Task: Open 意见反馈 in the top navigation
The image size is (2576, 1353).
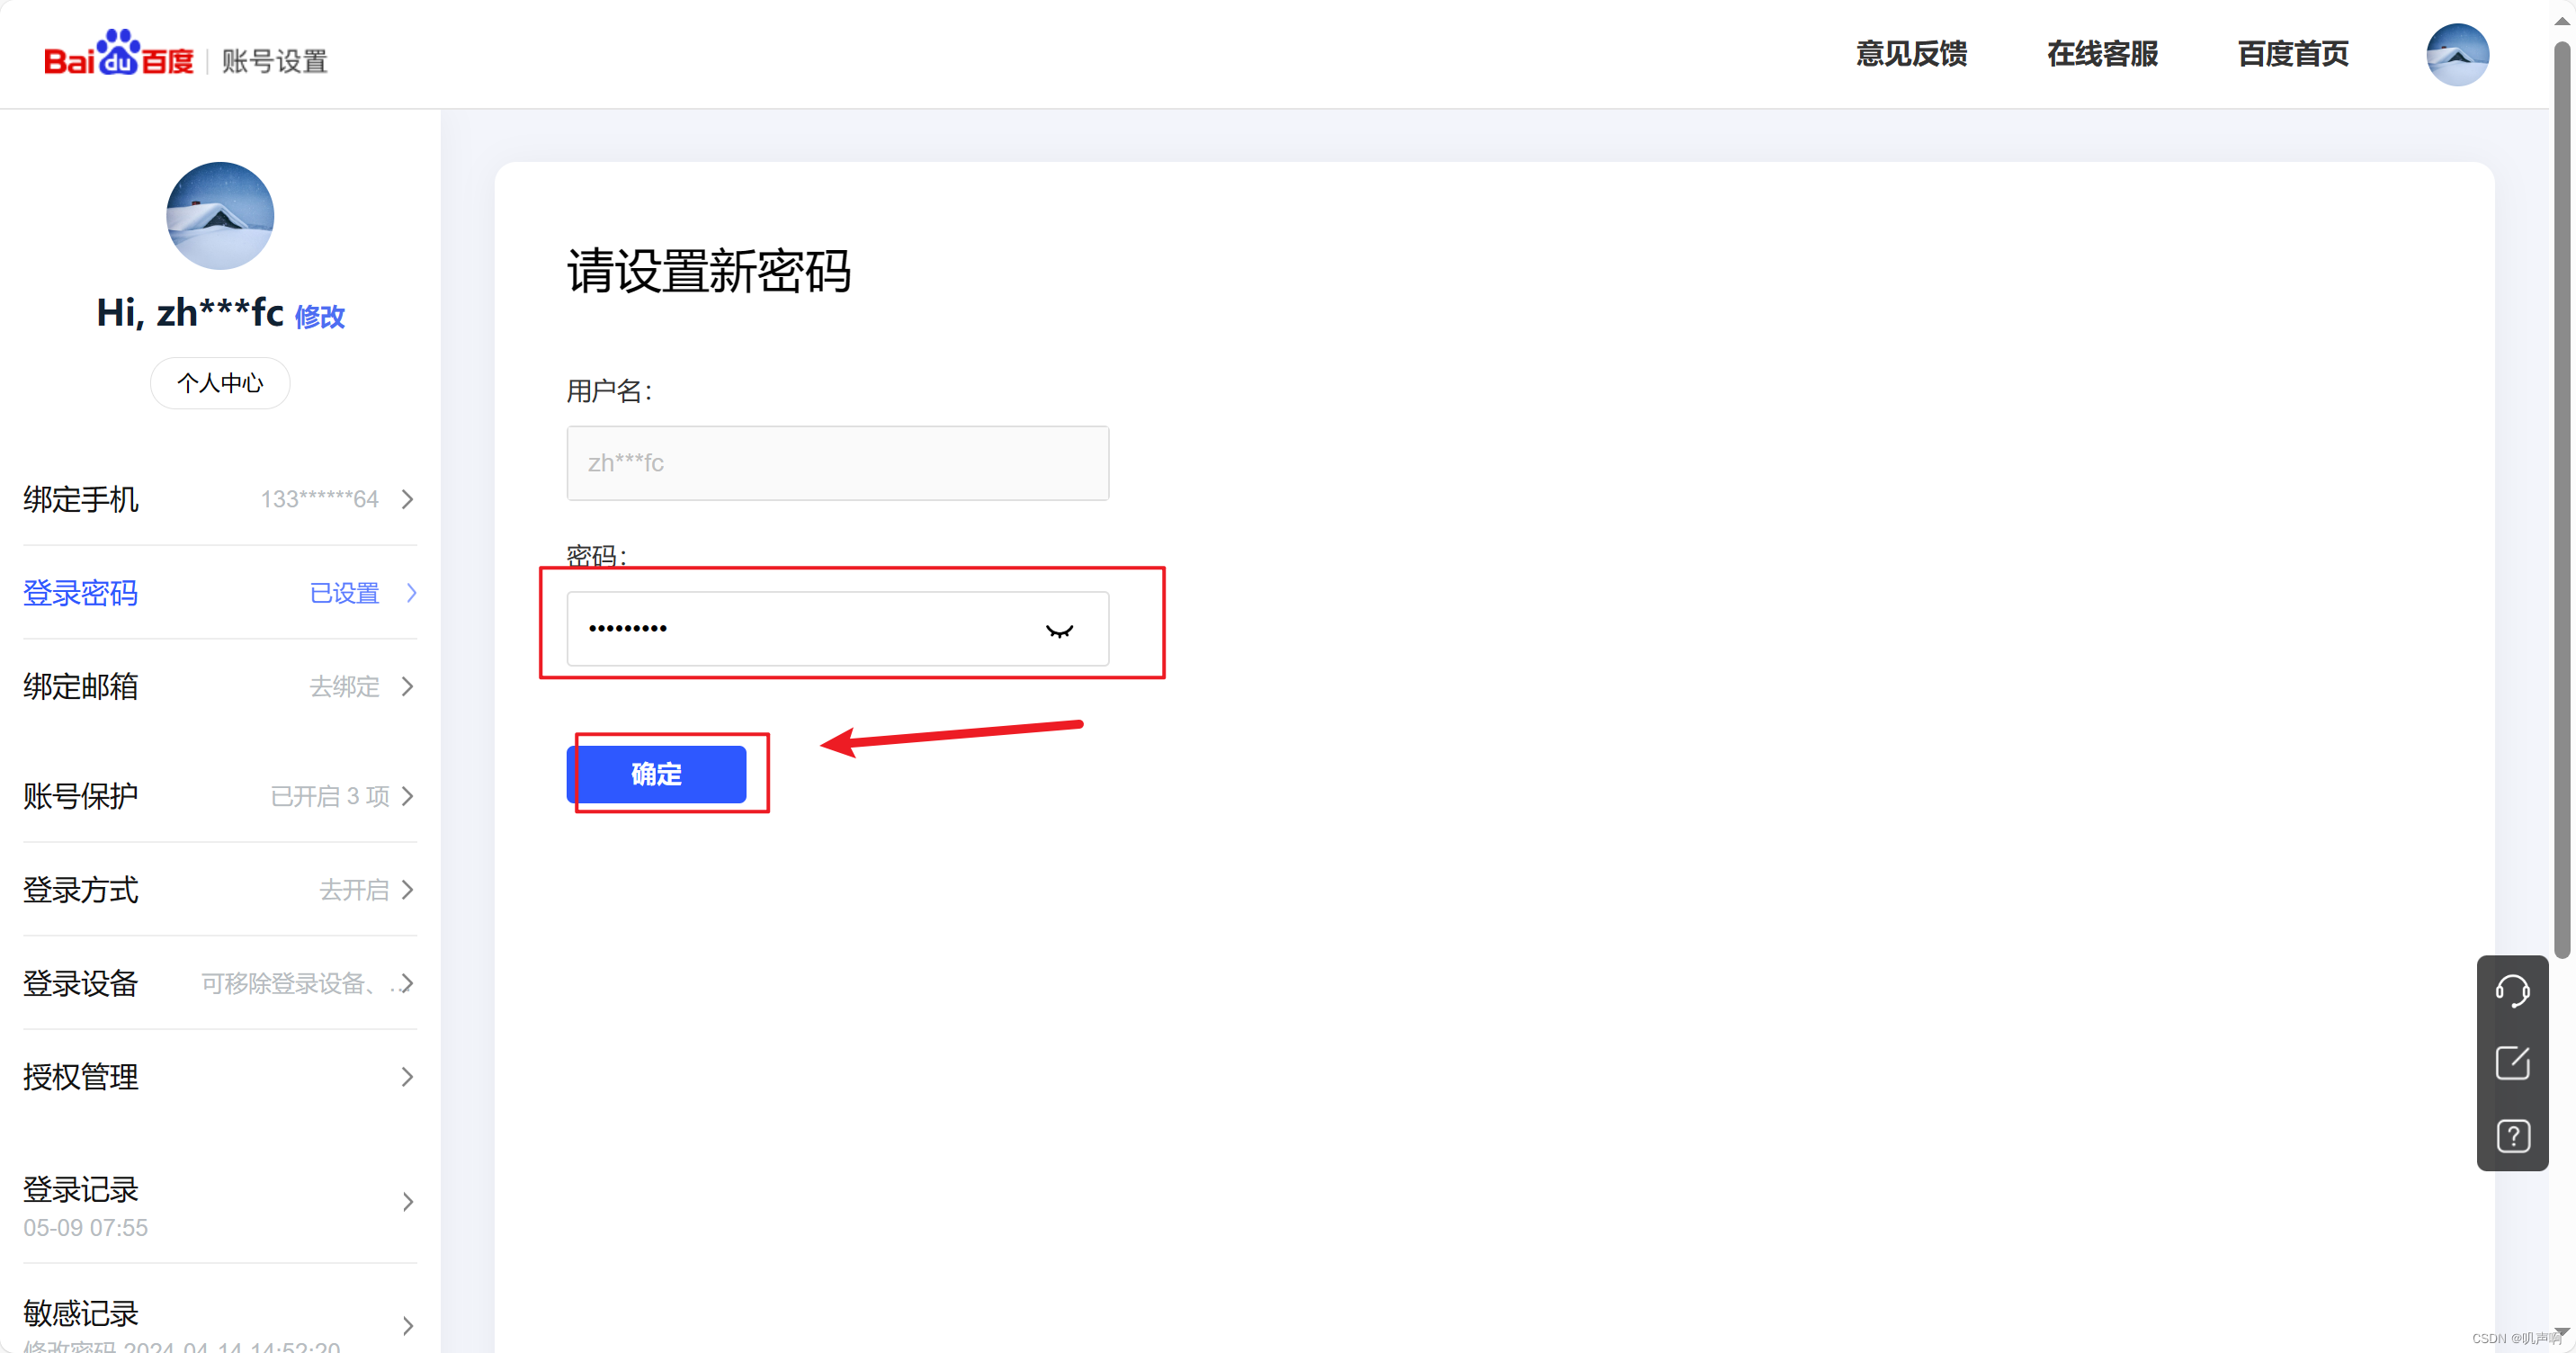Action: tap(1910, 54)
